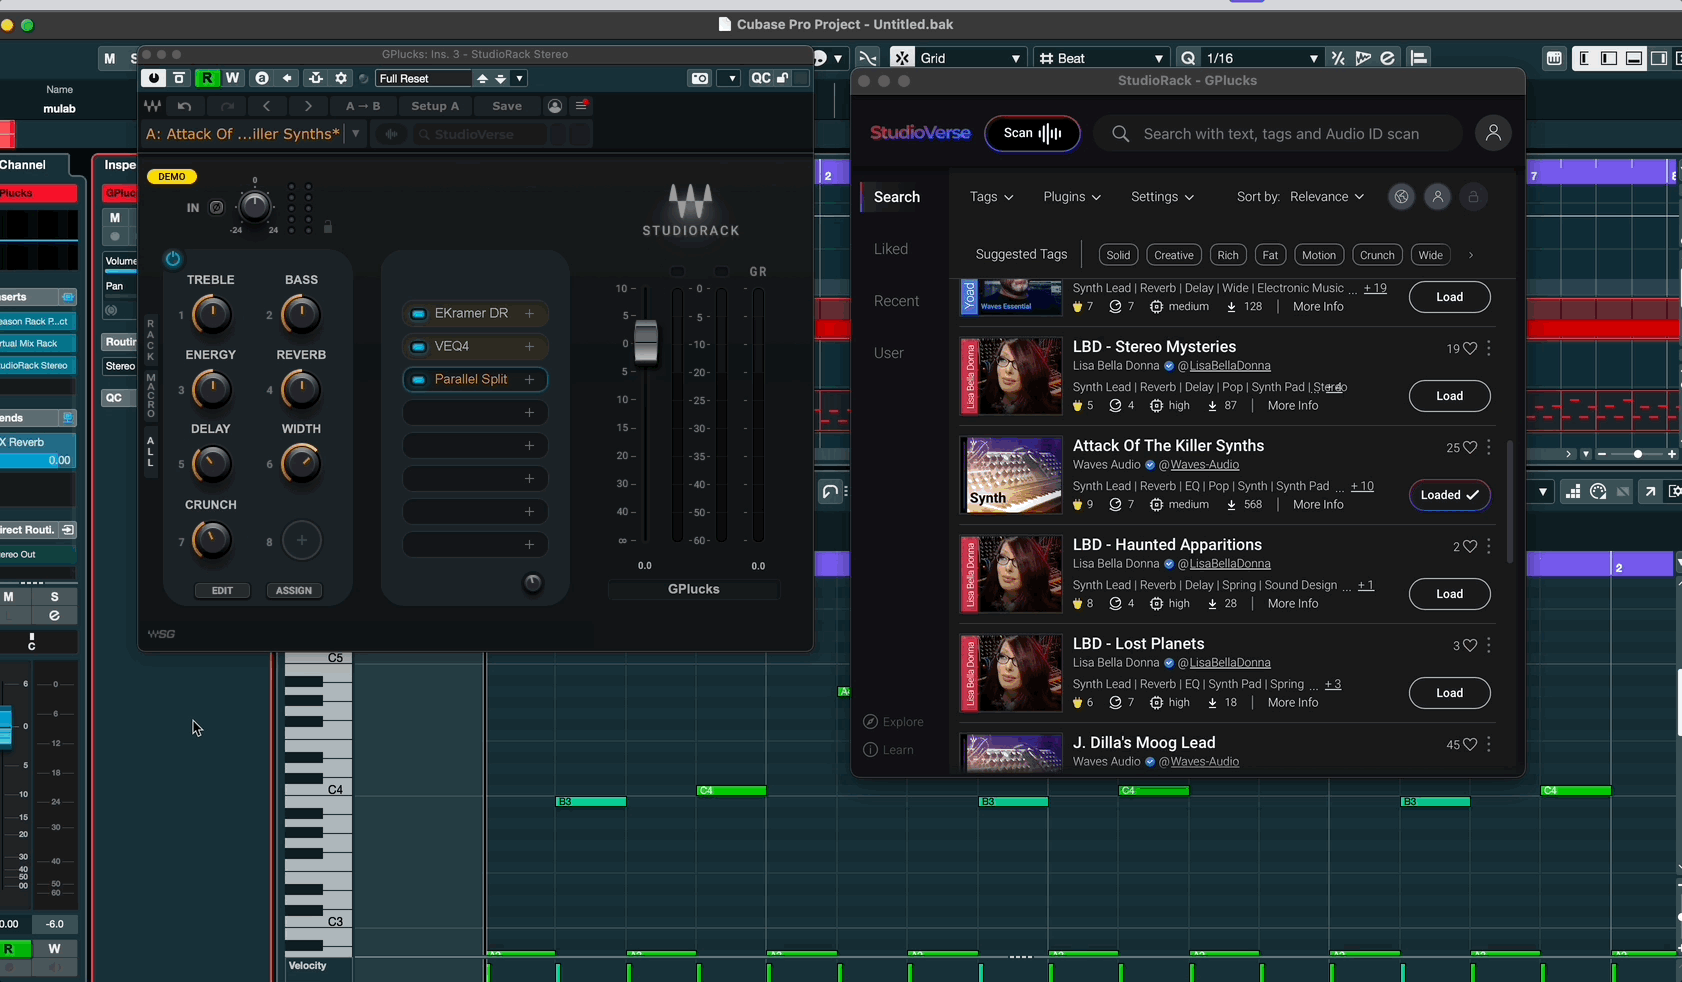Select the Search tab in StudioVerse sidebar
The image size is (1682, 982).
[897, 197]
